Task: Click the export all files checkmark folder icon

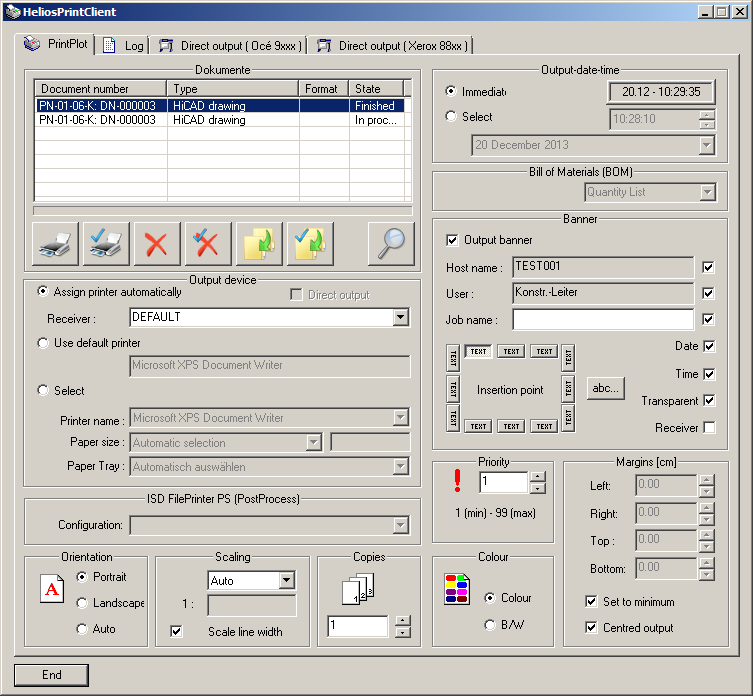Action: pos(310,244)
